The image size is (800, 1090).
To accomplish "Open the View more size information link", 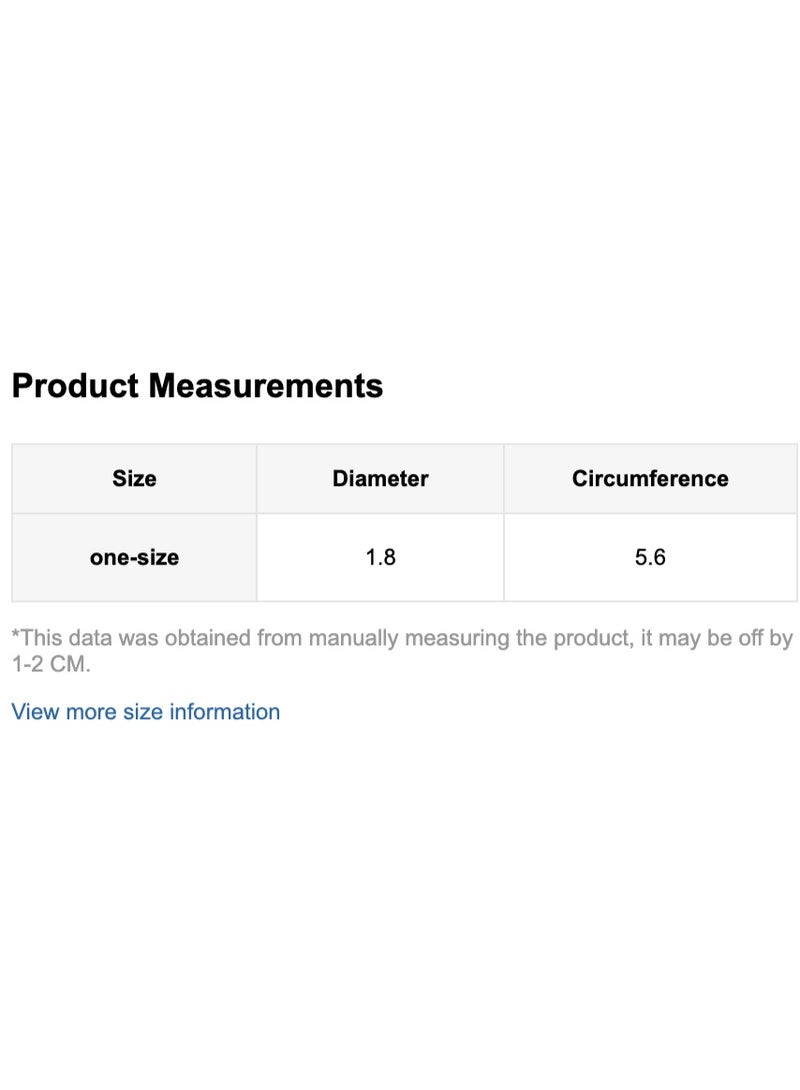I will pos(146,712).
